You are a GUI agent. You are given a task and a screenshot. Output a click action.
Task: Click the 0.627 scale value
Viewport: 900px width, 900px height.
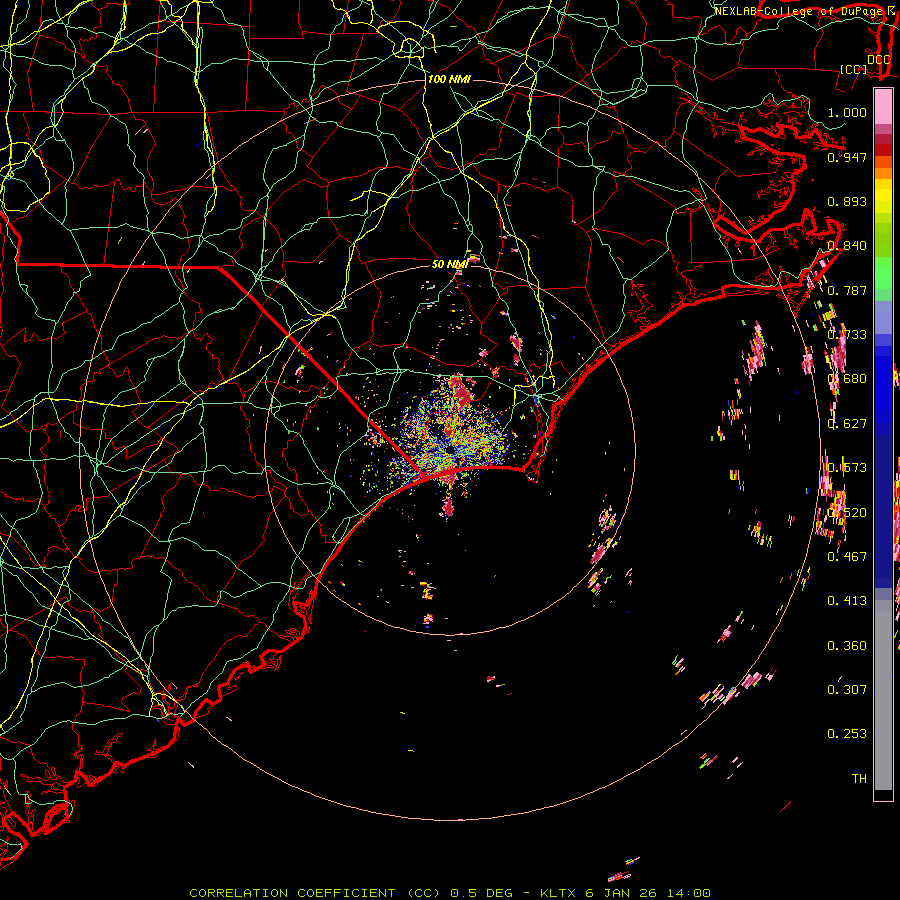point(847,424)
